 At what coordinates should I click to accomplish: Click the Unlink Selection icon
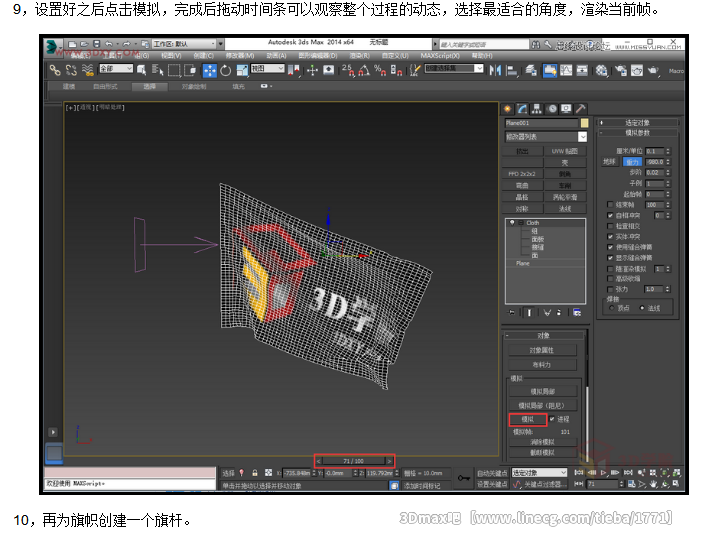[x=71, y=70]
